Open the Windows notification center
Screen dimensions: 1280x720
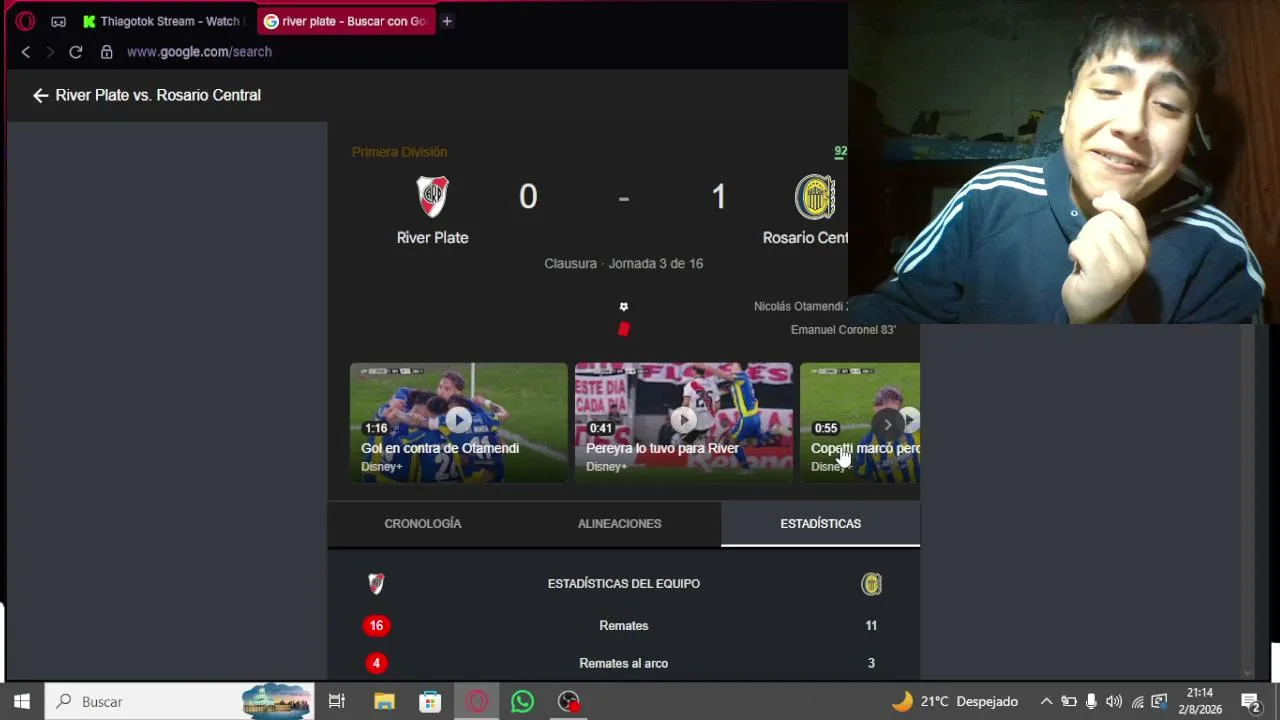1251,702
